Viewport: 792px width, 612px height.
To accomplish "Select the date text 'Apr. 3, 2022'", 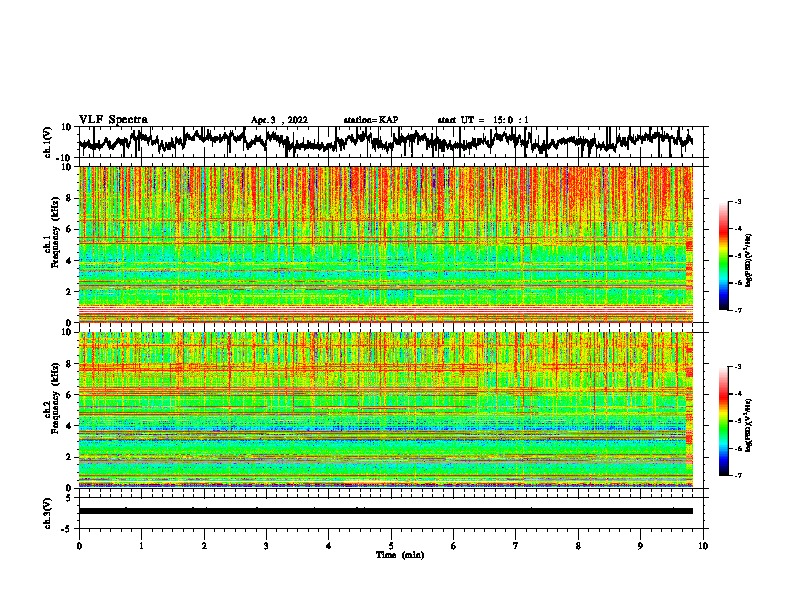I will (x=279, y=120).
